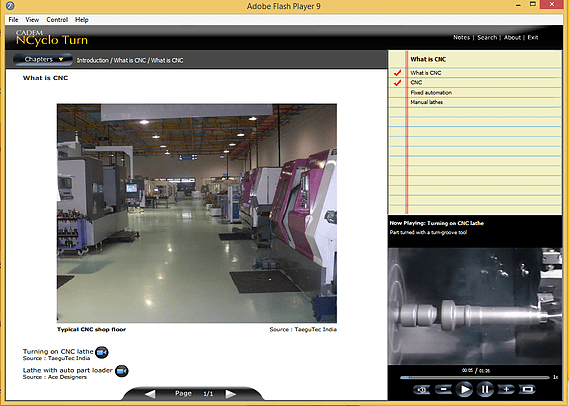Switch video to fullscreen with the rectangle icon
The image size is (569, 406).
point(527,389)
